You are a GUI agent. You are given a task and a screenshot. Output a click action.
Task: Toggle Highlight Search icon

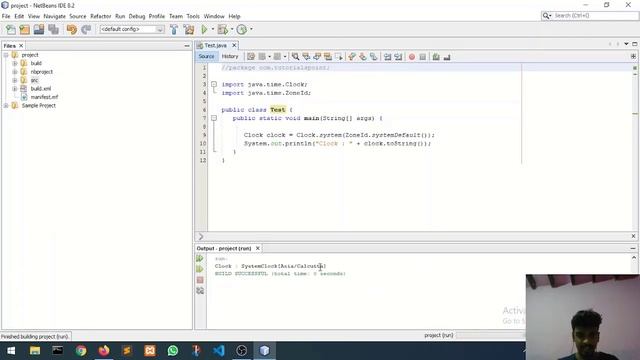pyautogui.click(x=328, y=57)
